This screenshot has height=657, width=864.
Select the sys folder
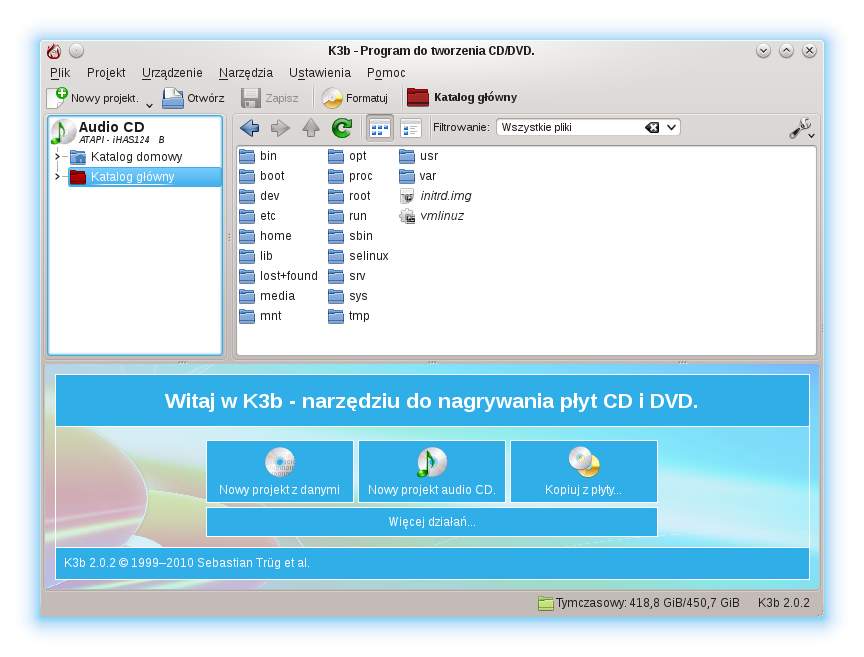(348, 296)
